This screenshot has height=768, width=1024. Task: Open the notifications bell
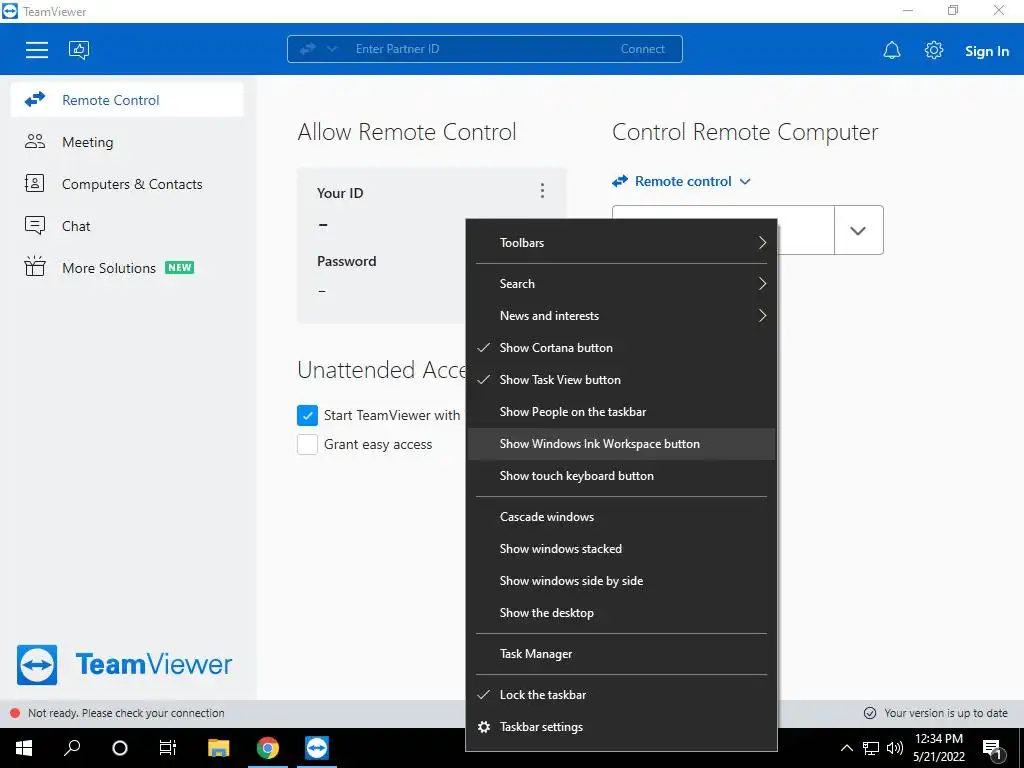[892, 50]
